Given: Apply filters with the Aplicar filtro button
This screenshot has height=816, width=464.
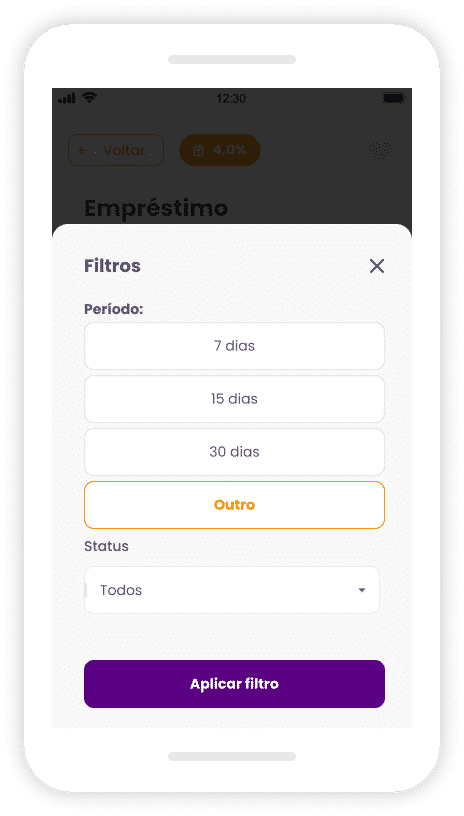Looking at the screenshot, I should point(234,684).
